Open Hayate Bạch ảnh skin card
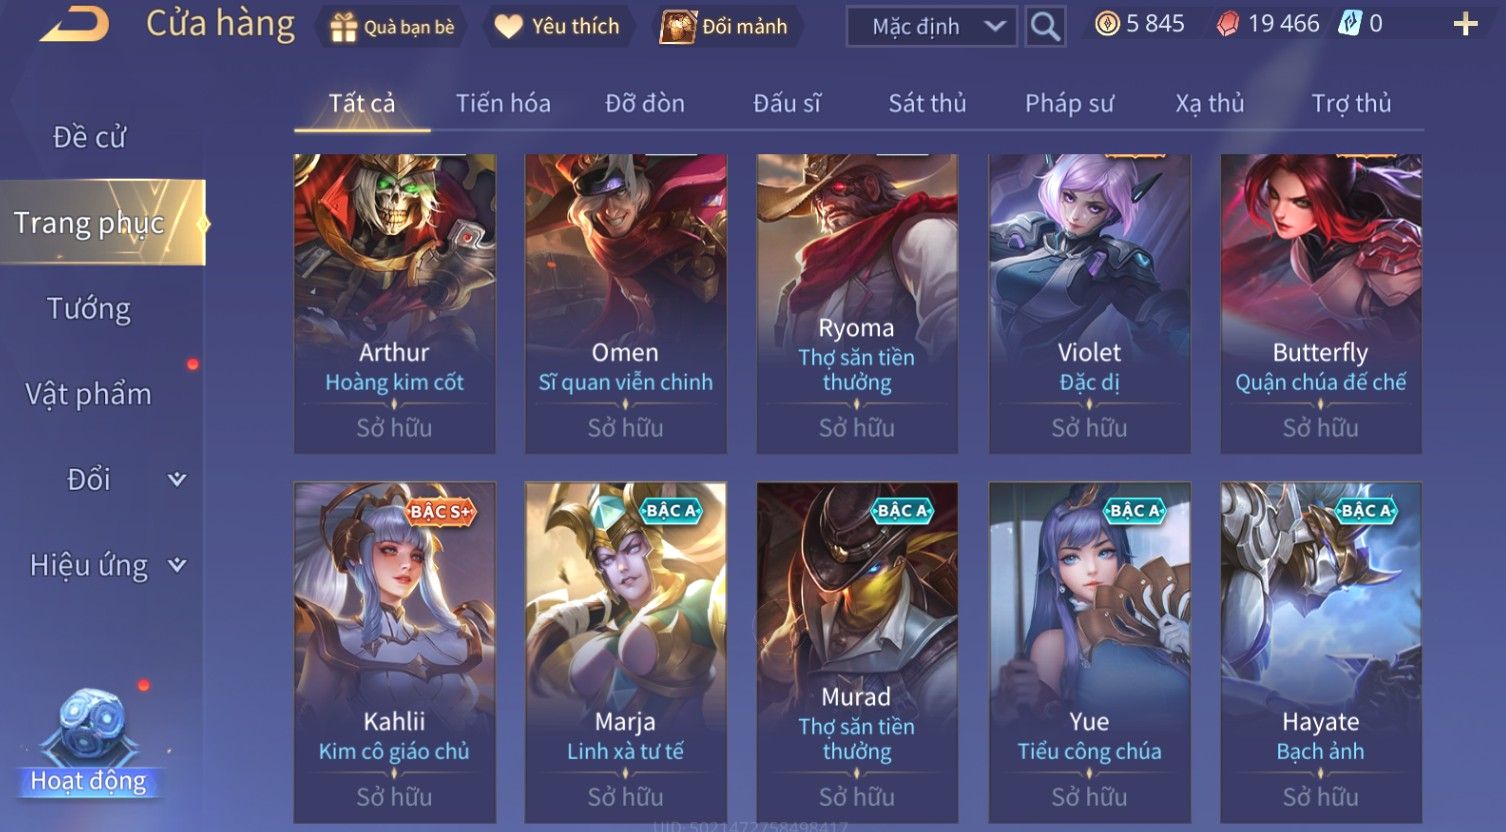This screenshot has width=1506, height=832. [1321, 653]
